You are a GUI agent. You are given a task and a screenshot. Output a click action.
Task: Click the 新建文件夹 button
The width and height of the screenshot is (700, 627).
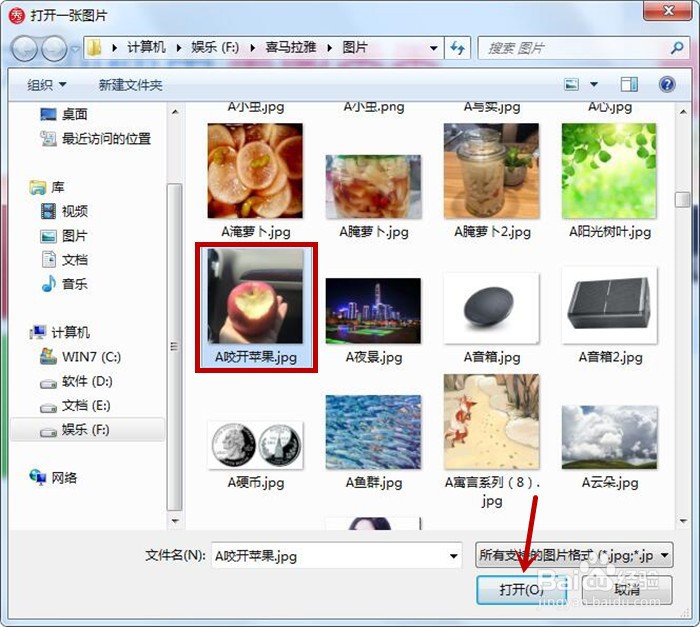tap(130, 84)
